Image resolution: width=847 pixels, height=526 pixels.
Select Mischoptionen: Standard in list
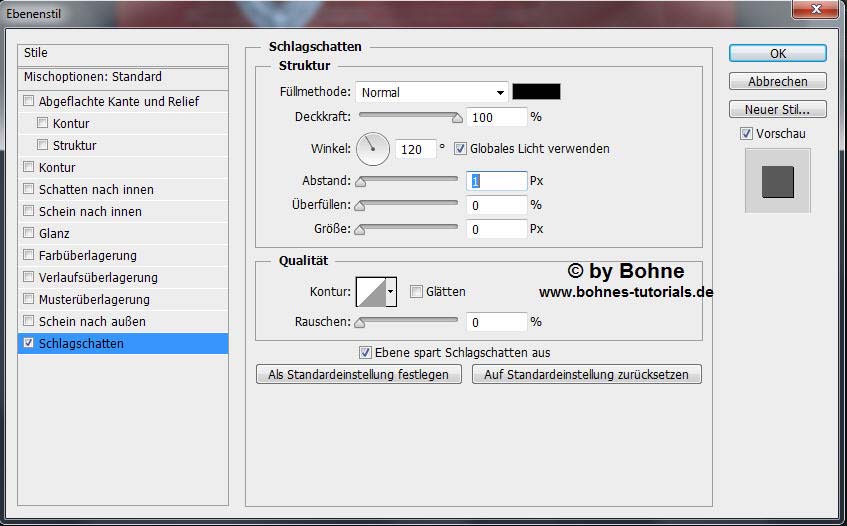click(93, 77)
